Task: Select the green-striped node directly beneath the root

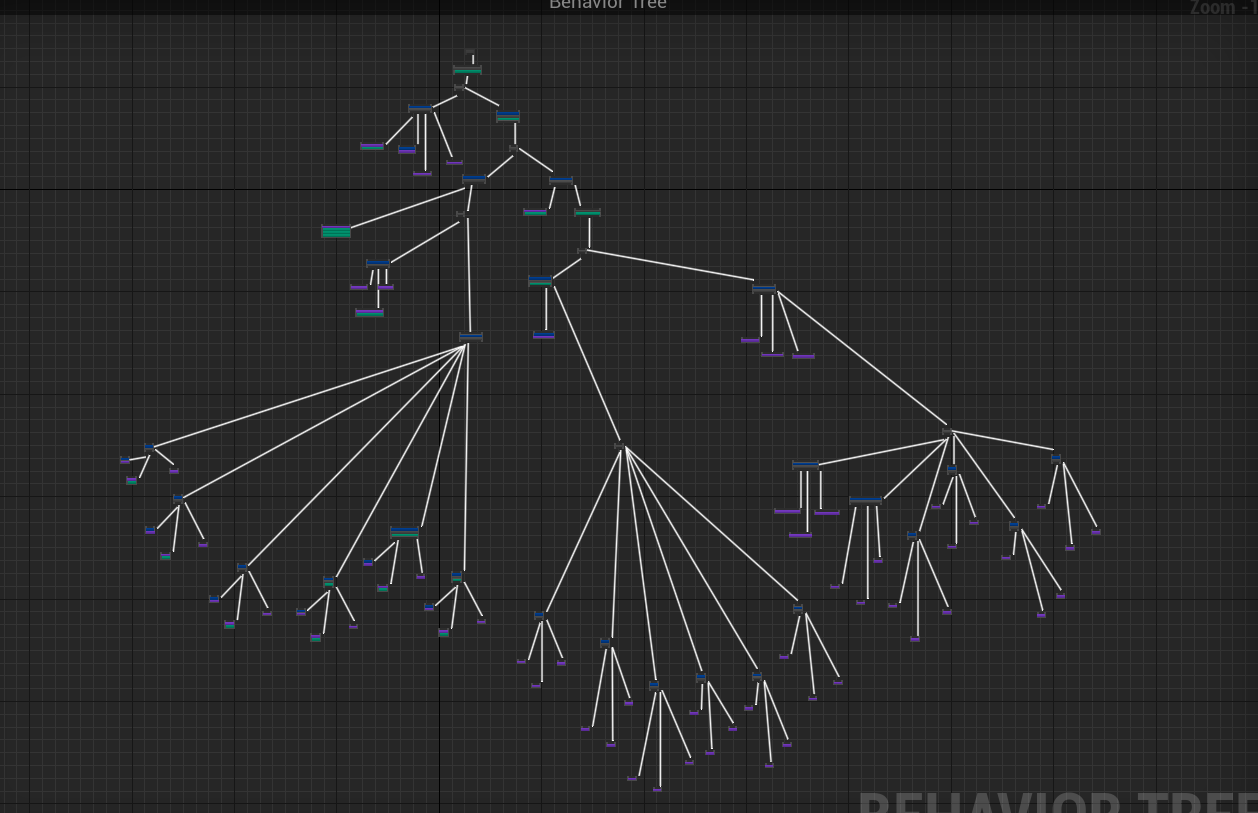Action: (467, 70)
